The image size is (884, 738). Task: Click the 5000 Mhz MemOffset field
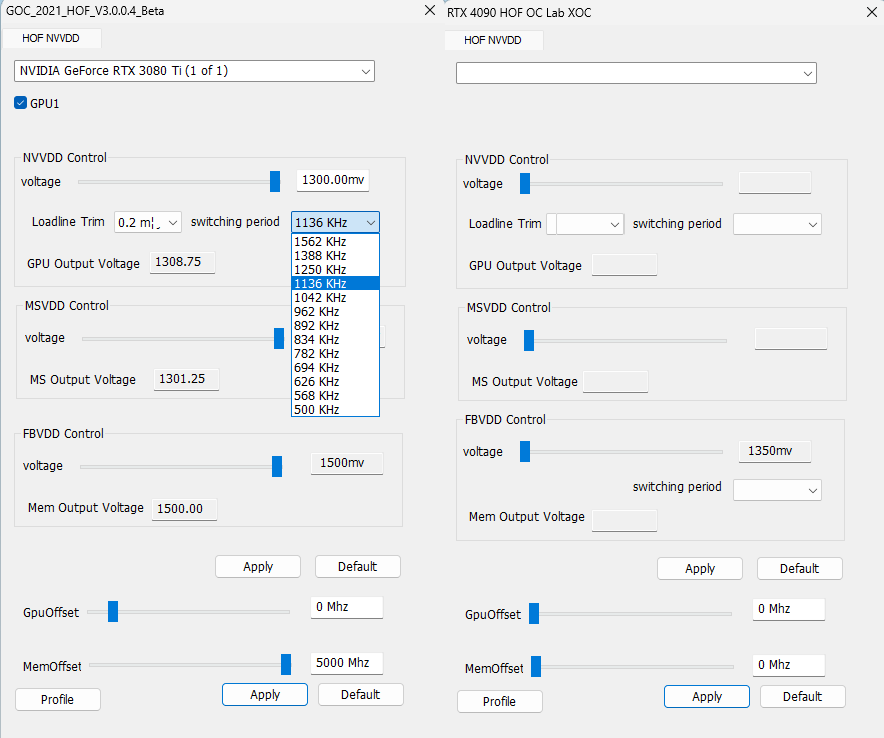point(346,663)
